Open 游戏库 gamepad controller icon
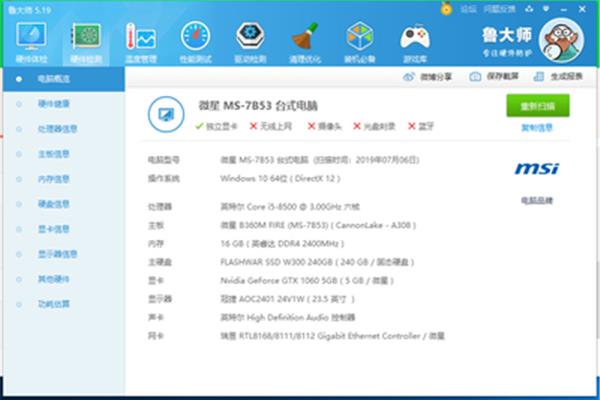The image size is (600, 400). 415,37
